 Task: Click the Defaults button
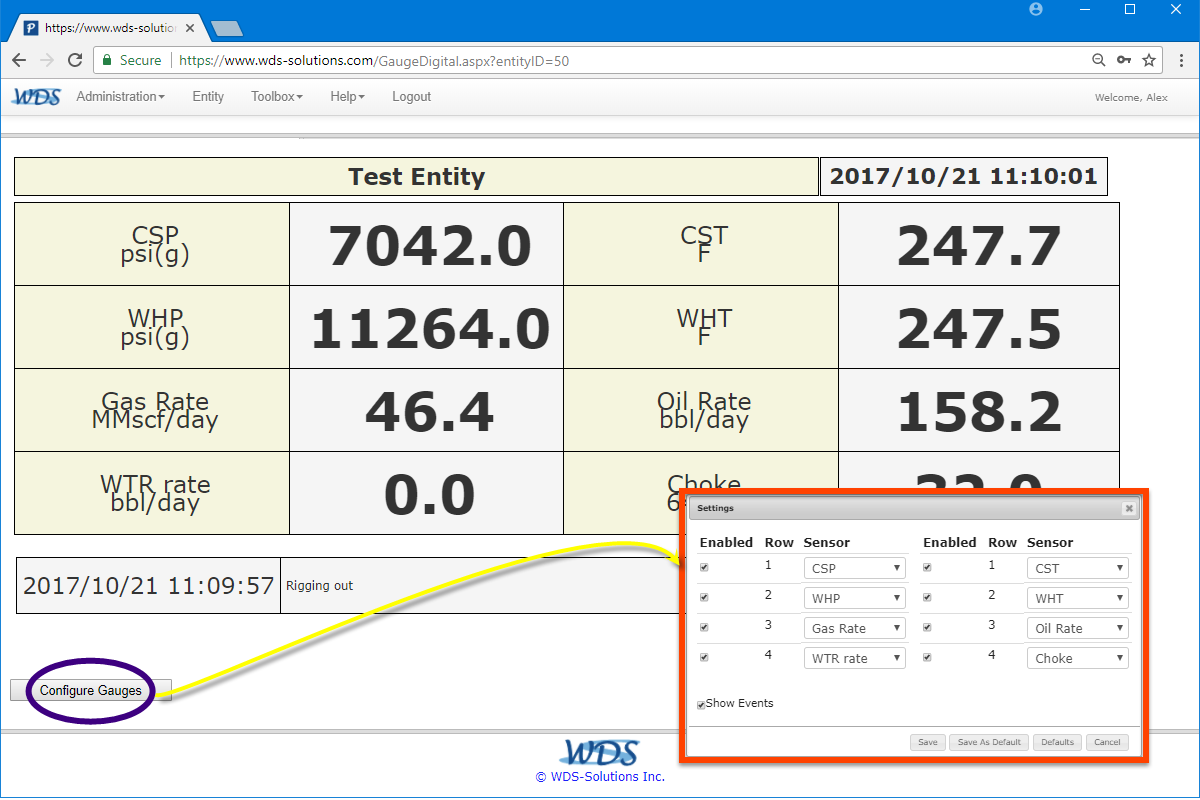tap(1057, 742)
